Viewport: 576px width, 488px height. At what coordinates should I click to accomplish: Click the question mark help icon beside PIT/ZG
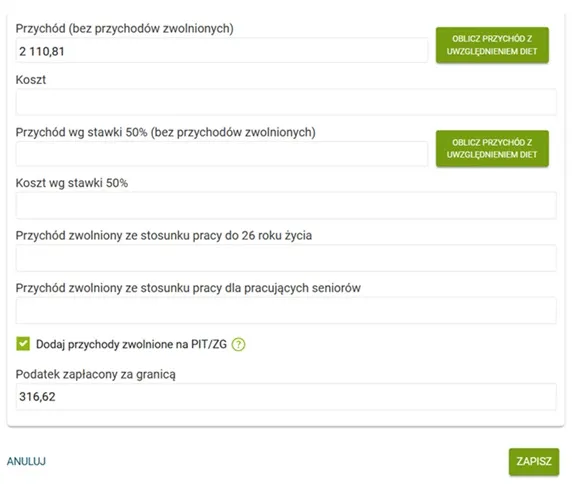click(x=238, y=345)
